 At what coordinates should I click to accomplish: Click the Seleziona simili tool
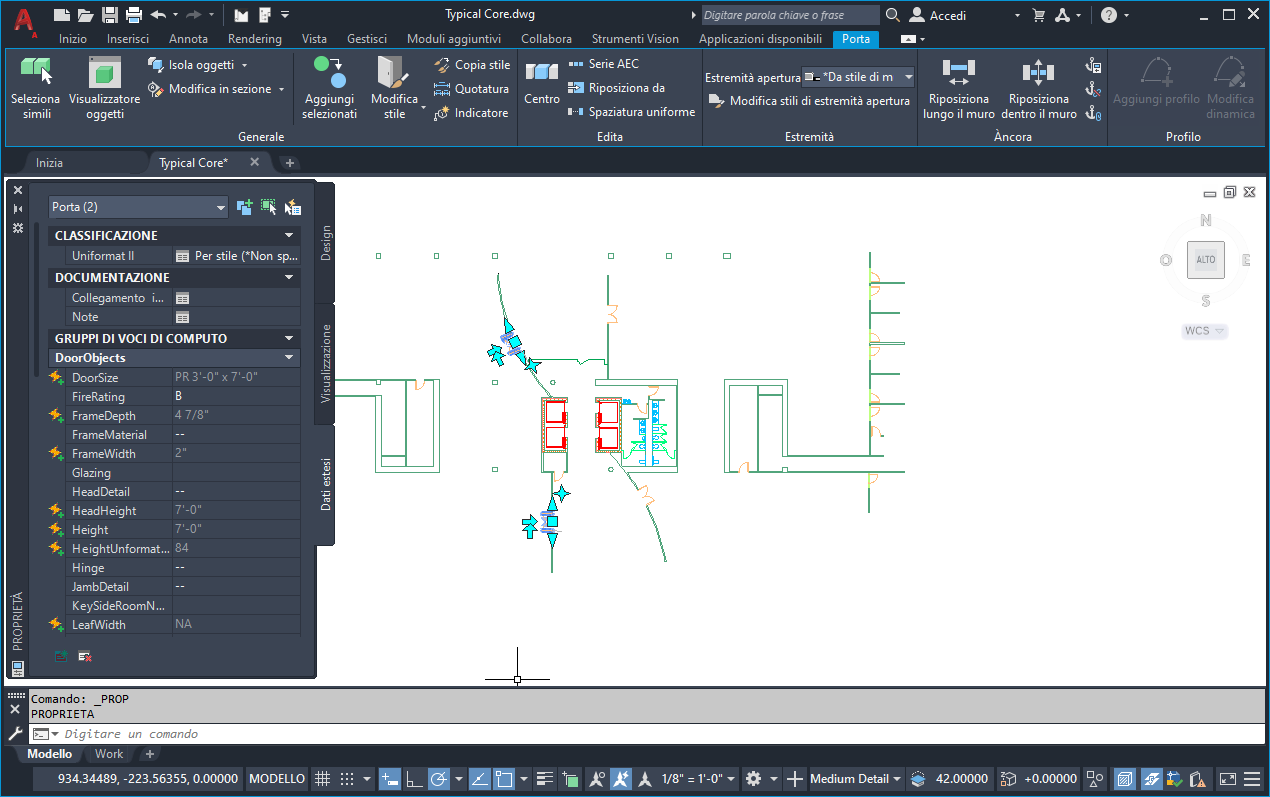[x=35, y=88]
